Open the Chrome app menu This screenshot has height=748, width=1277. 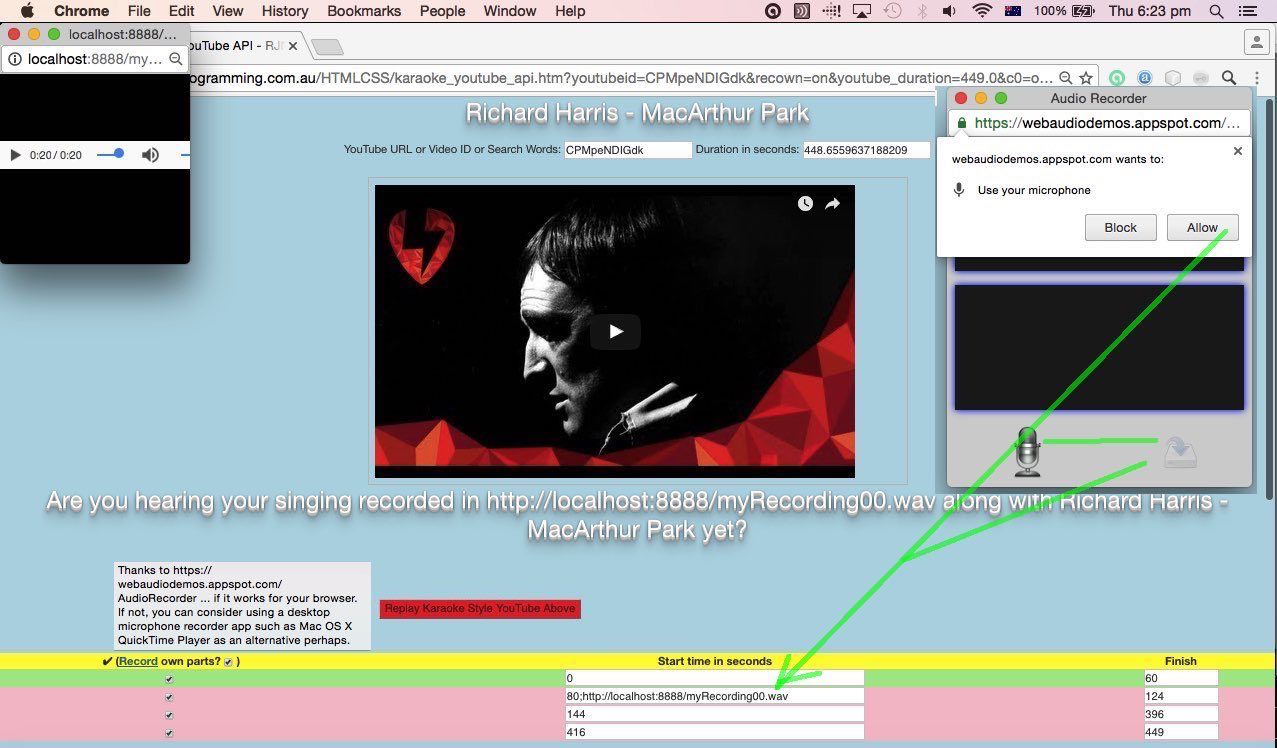coord(81,11)
